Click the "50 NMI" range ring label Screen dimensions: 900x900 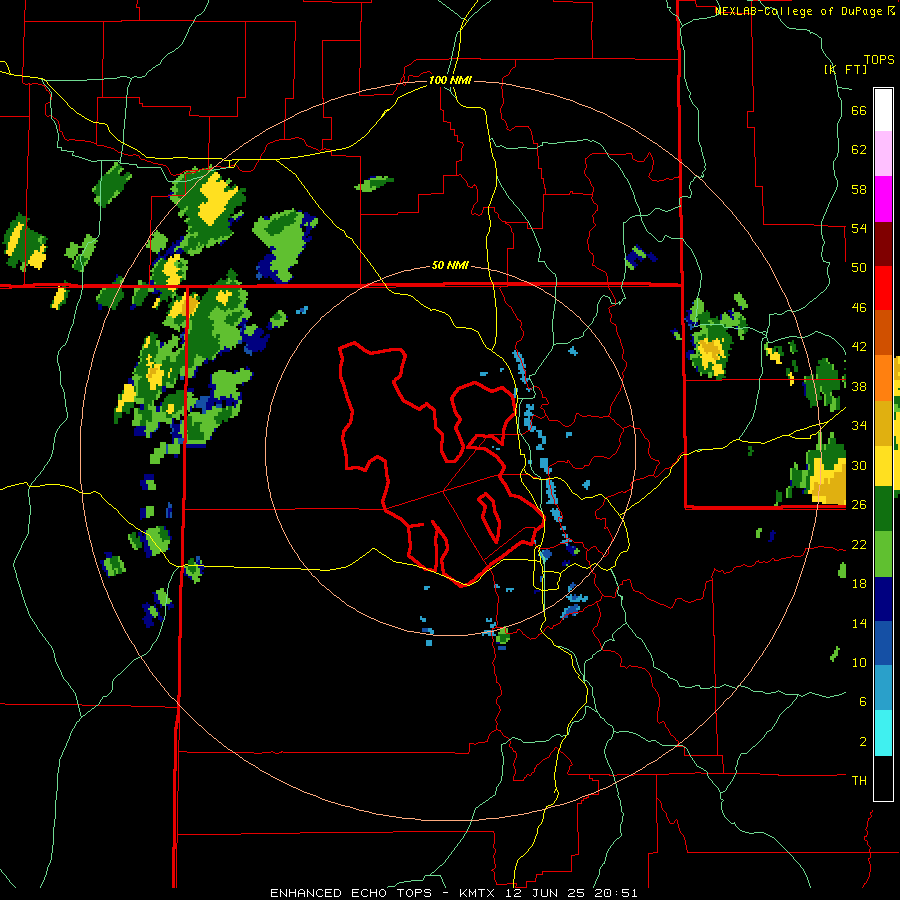pos(450,265)
